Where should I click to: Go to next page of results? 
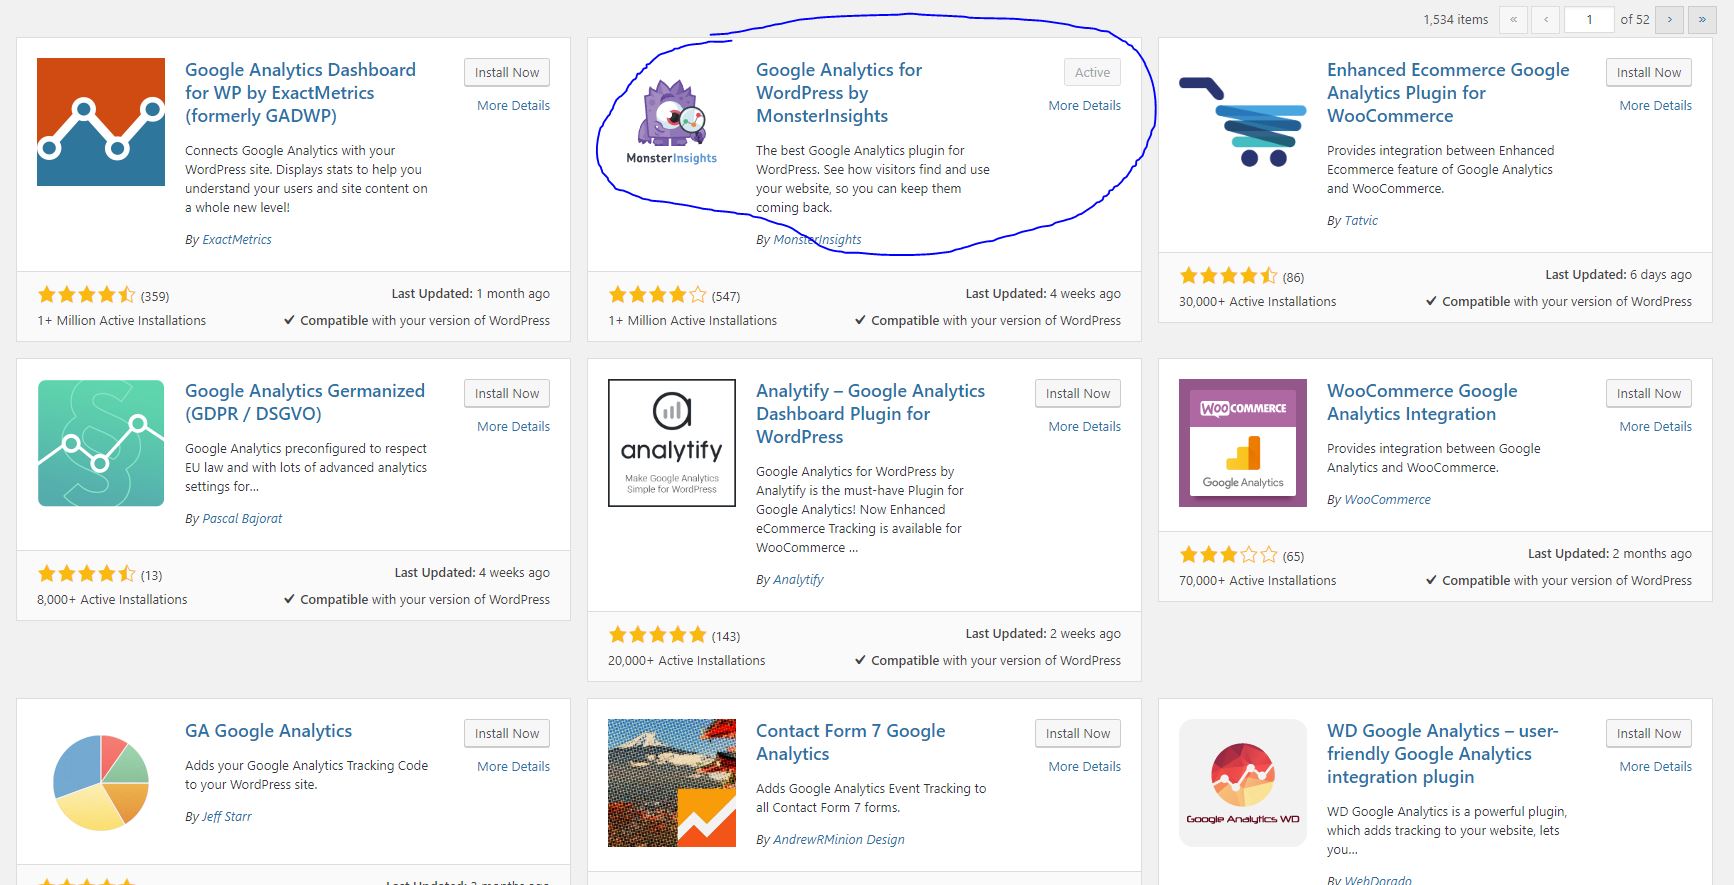1669,19
